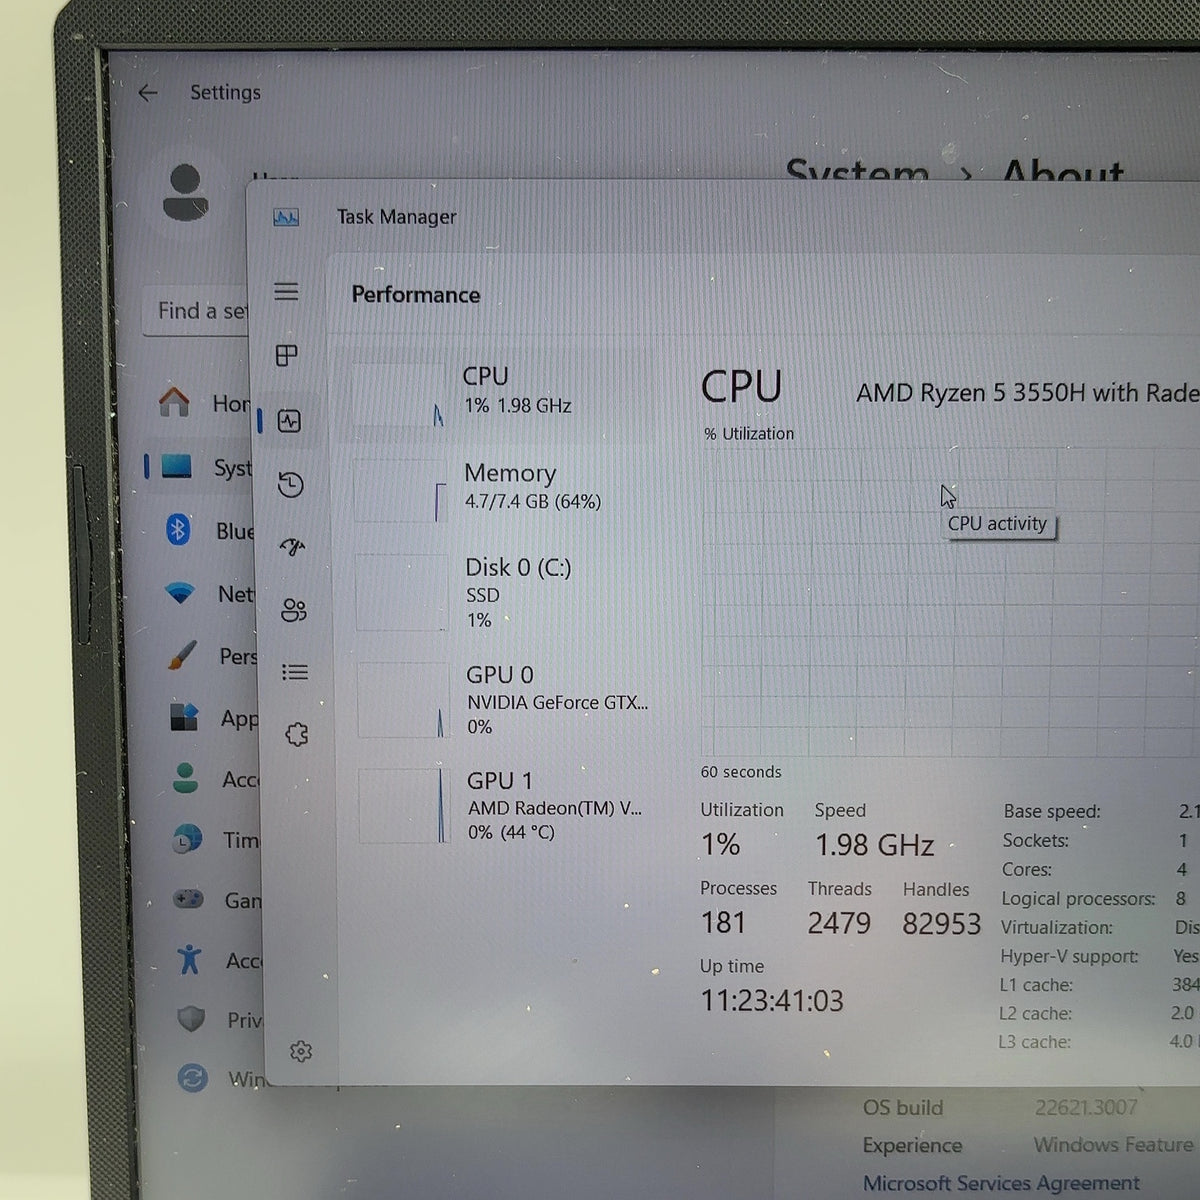This screenshot has width=1200, height=1200.
Task: Open Task Manager settings gear
Action: pos(301,1051)
